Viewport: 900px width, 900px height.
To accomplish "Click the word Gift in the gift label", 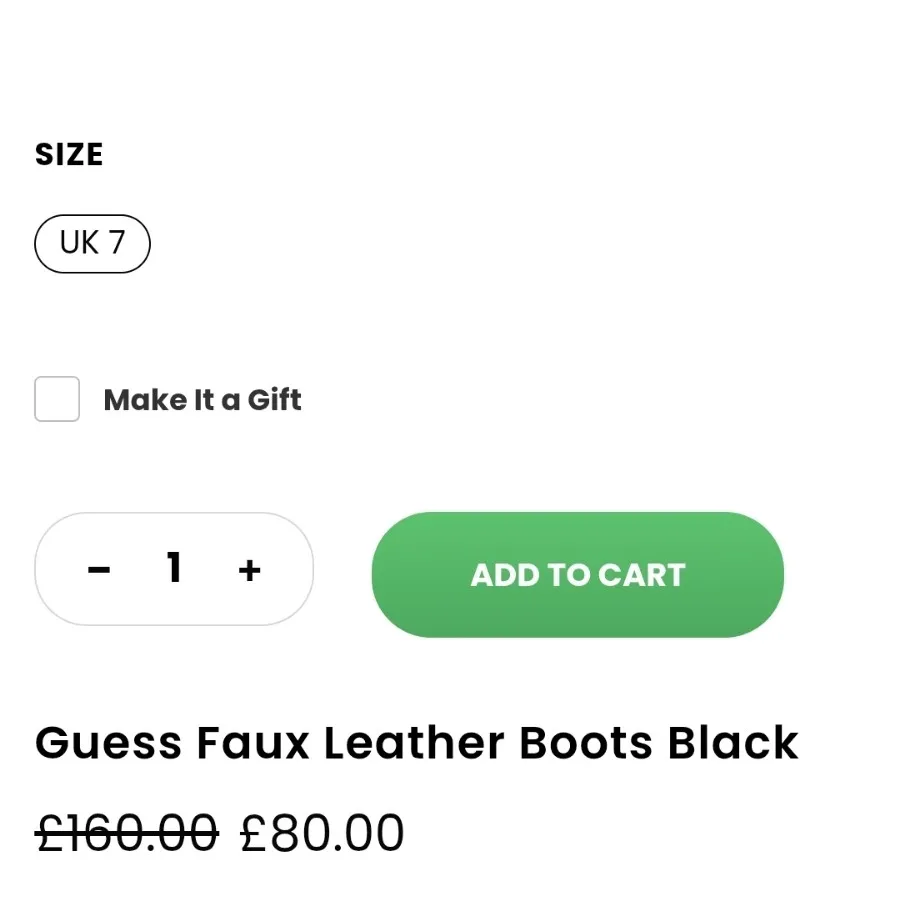I will click(274, 399).
